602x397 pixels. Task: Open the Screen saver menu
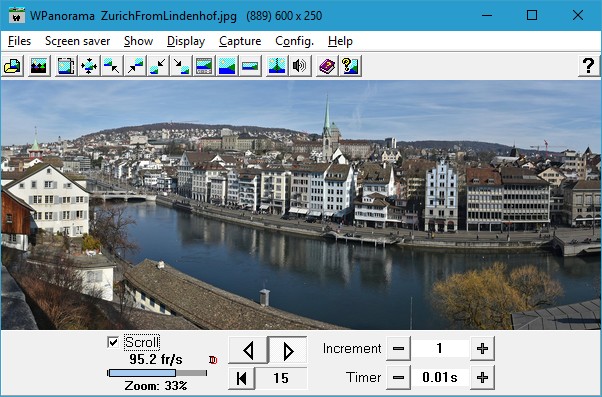(x=78, y=41)
